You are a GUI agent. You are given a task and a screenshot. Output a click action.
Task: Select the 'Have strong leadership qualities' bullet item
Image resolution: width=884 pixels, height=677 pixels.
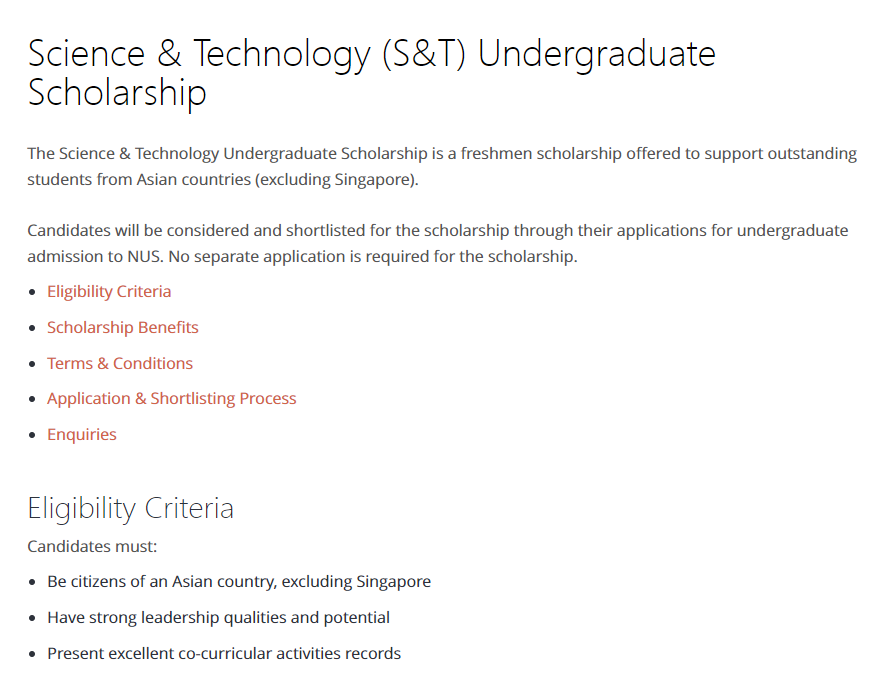(x=218, y=617)
